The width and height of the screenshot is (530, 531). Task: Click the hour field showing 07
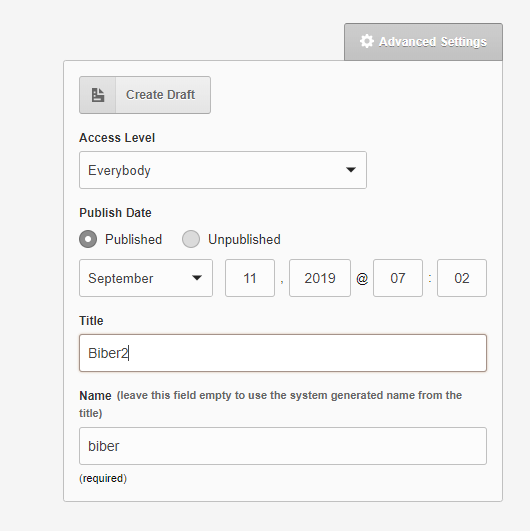tap(398, 278)
